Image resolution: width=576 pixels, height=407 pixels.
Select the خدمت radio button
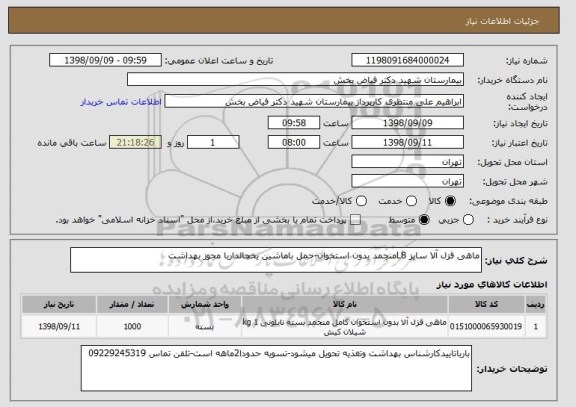point(411,201)
